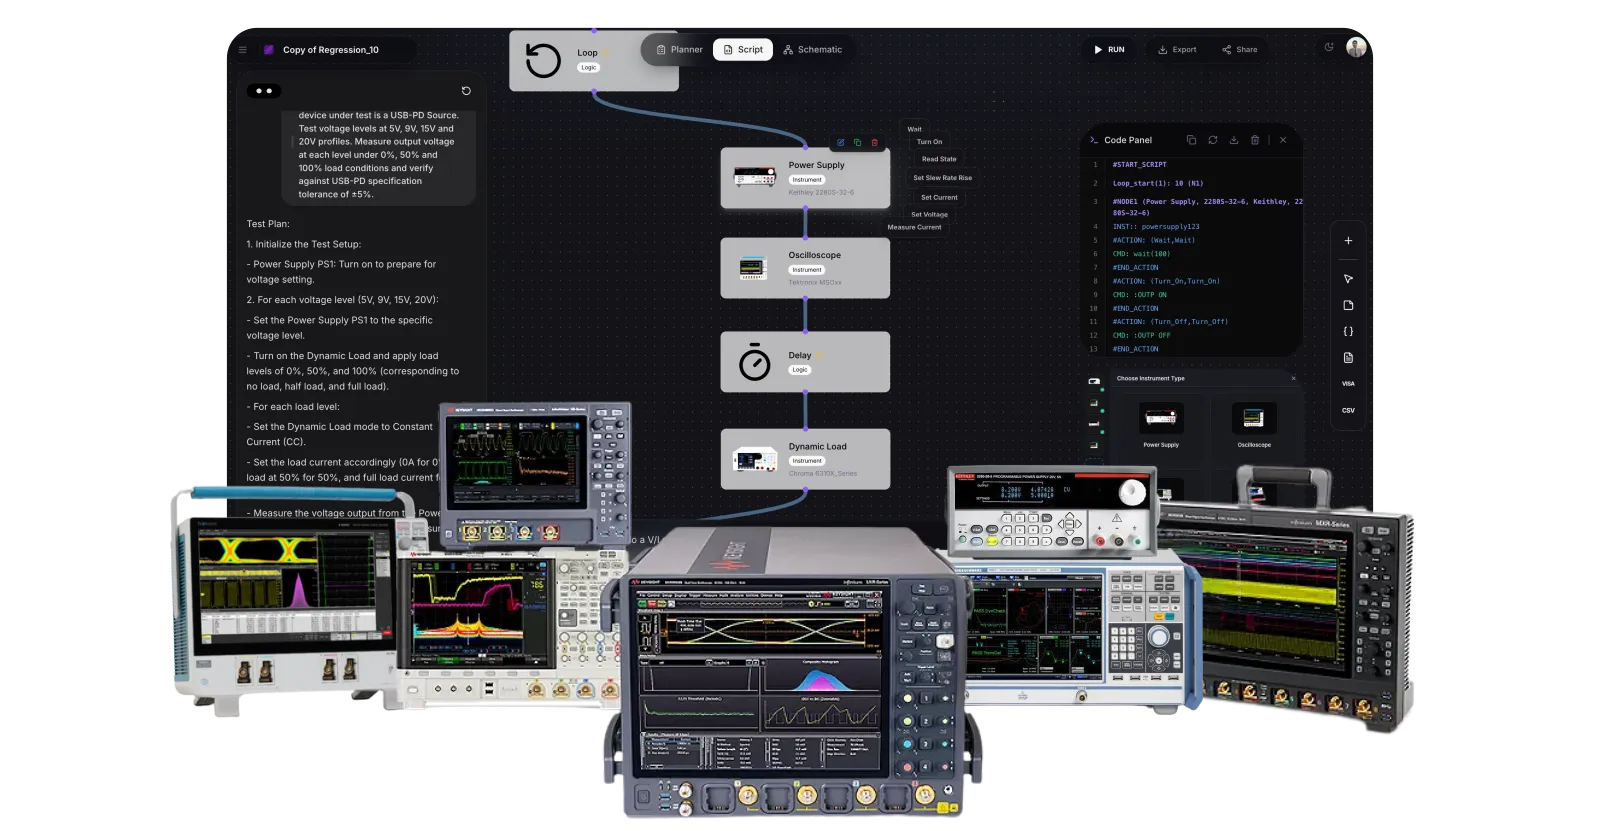Reset the chat with the refresh icon
This screenshot has width=1600, height=831.
coord(466,91)
